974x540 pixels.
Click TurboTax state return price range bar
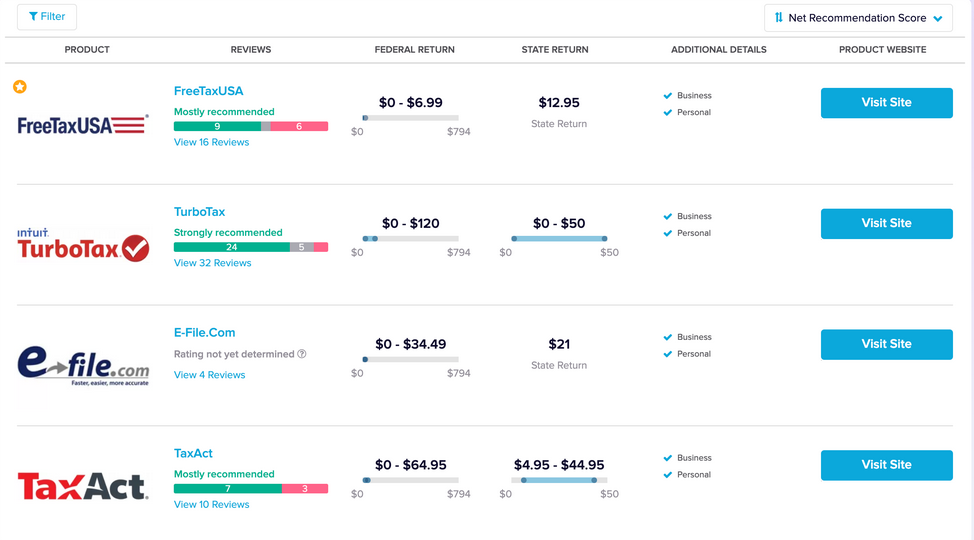[559, 239]
